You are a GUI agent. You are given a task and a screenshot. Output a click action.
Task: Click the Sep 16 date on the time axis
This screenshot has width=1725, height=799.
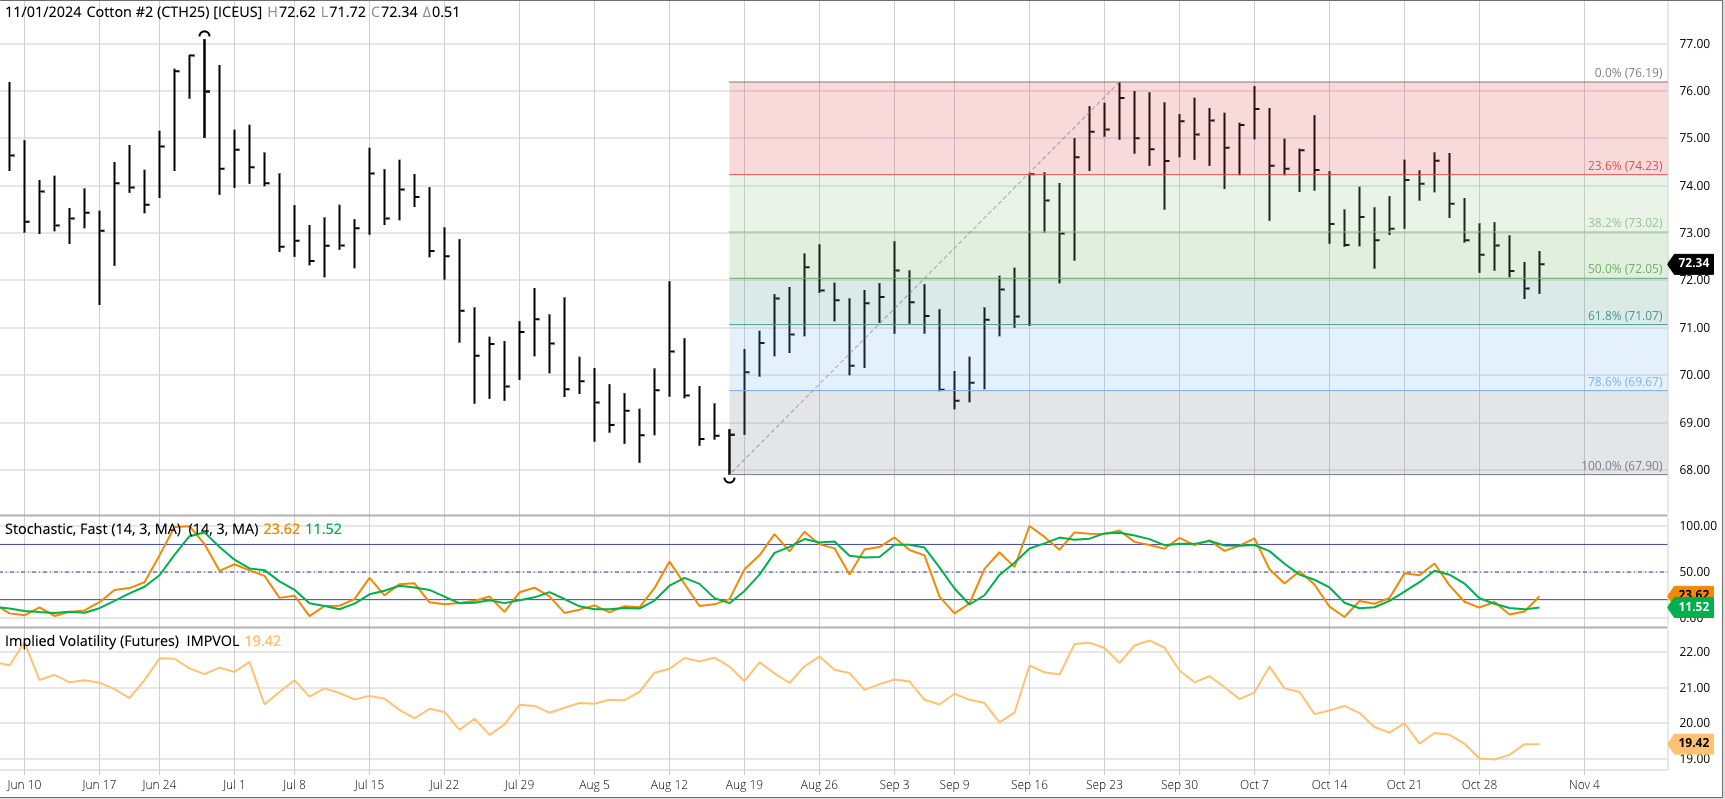[1029, 785]
